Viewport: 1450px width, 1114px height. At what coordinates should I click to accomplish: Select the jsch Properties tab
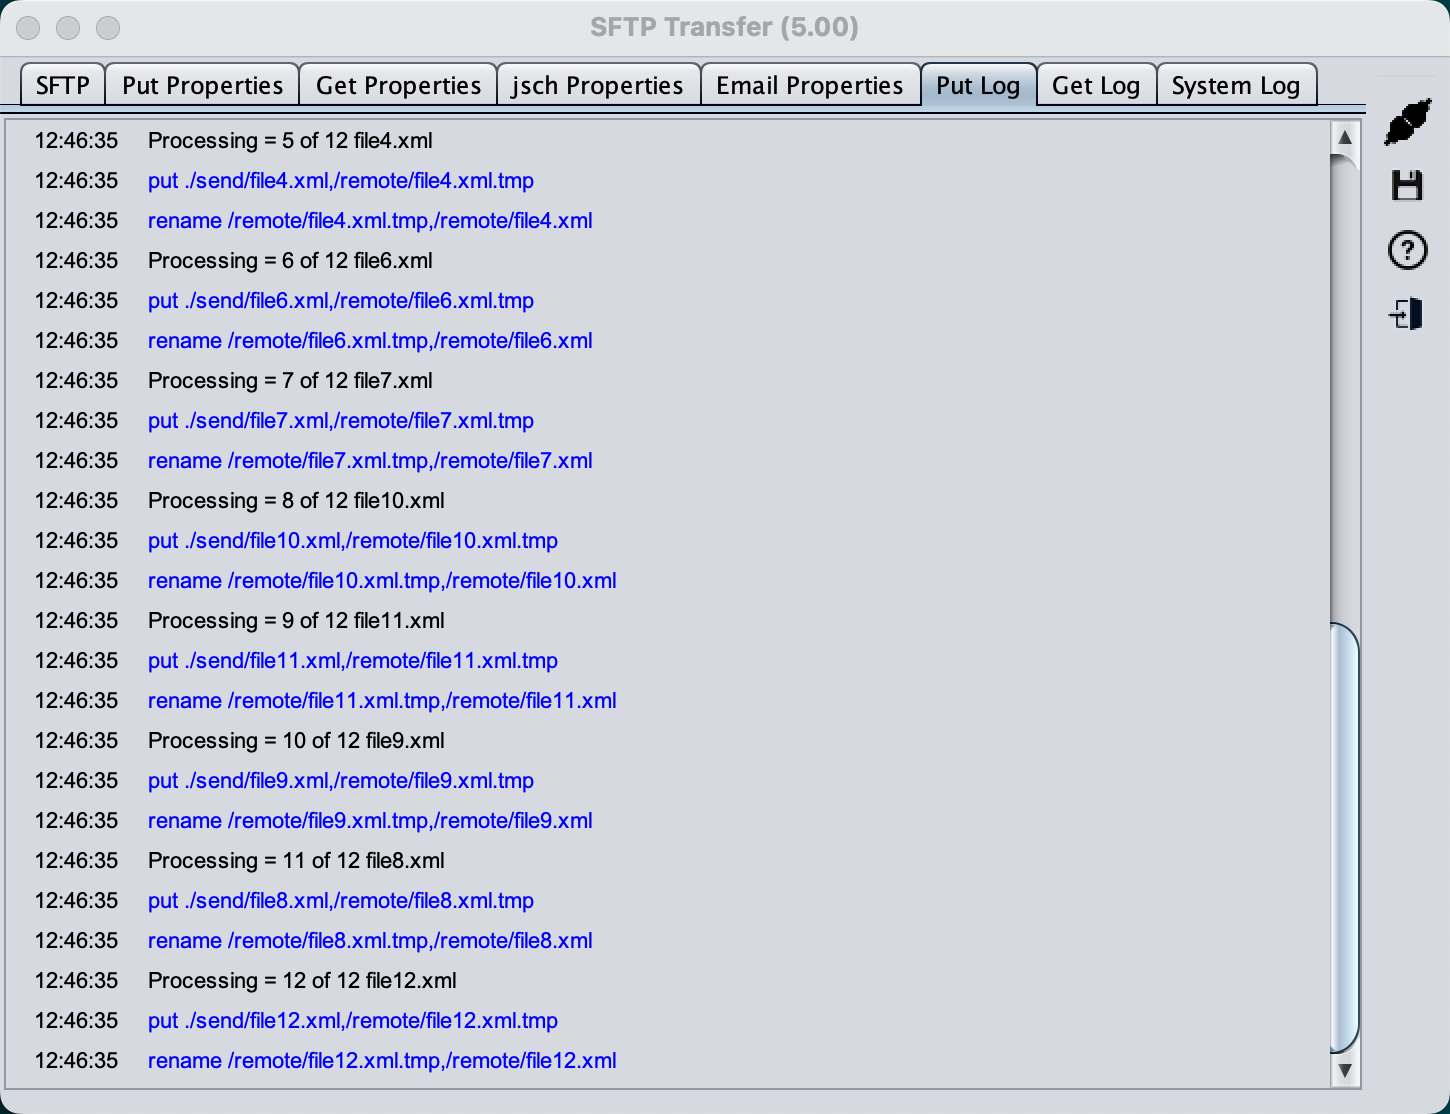597,86
